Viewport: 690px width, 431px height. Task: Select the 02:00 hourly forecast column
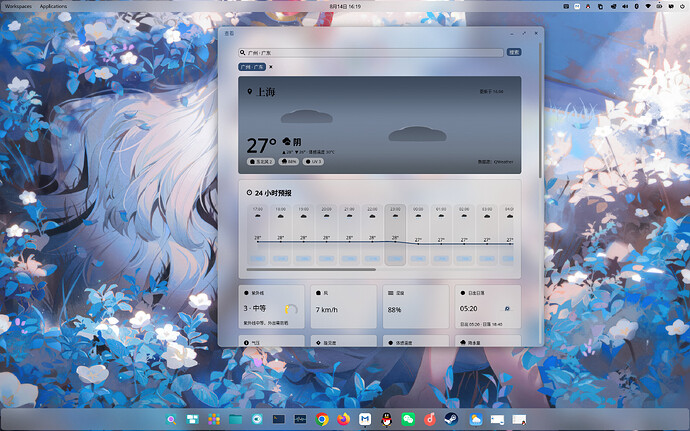(x=464, y=235)
